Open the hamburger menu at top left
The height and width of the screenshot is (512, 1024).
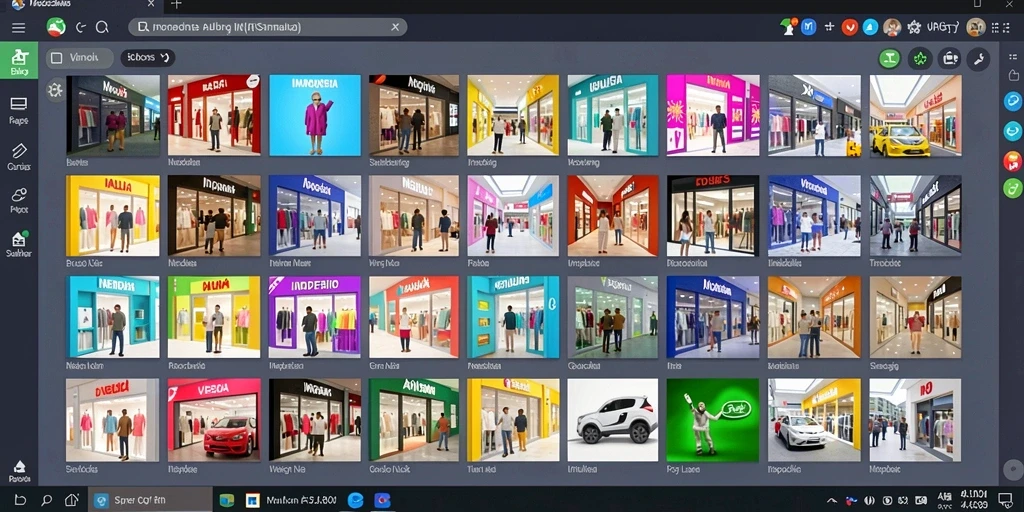tap(19, 27)
